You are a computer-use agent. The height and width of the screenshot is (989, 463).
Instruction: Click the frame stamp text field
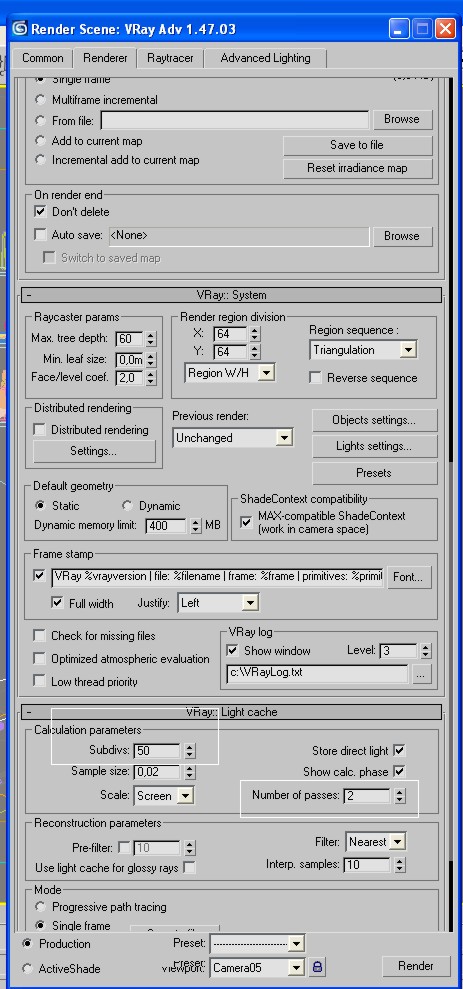coord(217,576)
